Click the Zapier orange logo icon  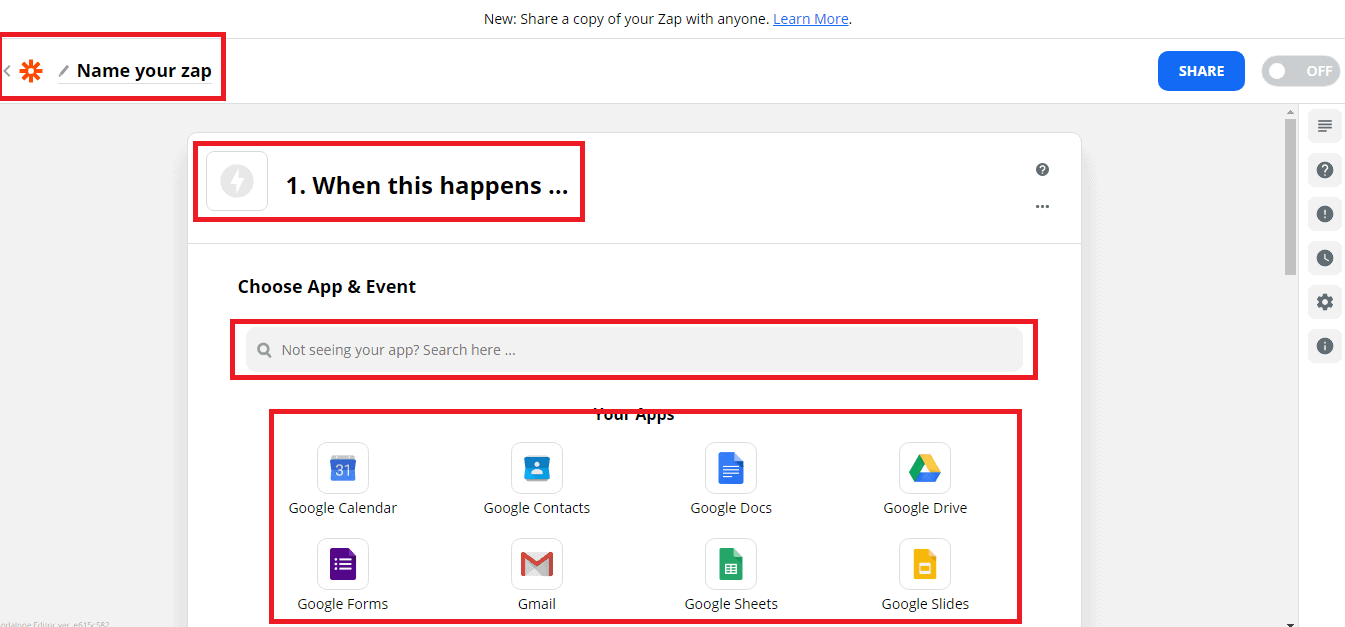[31, 71]
